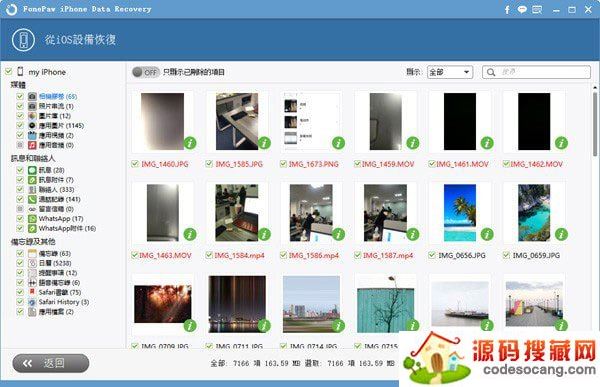Click the Safari bookmarks entry labeled (75)

point(60,292)
